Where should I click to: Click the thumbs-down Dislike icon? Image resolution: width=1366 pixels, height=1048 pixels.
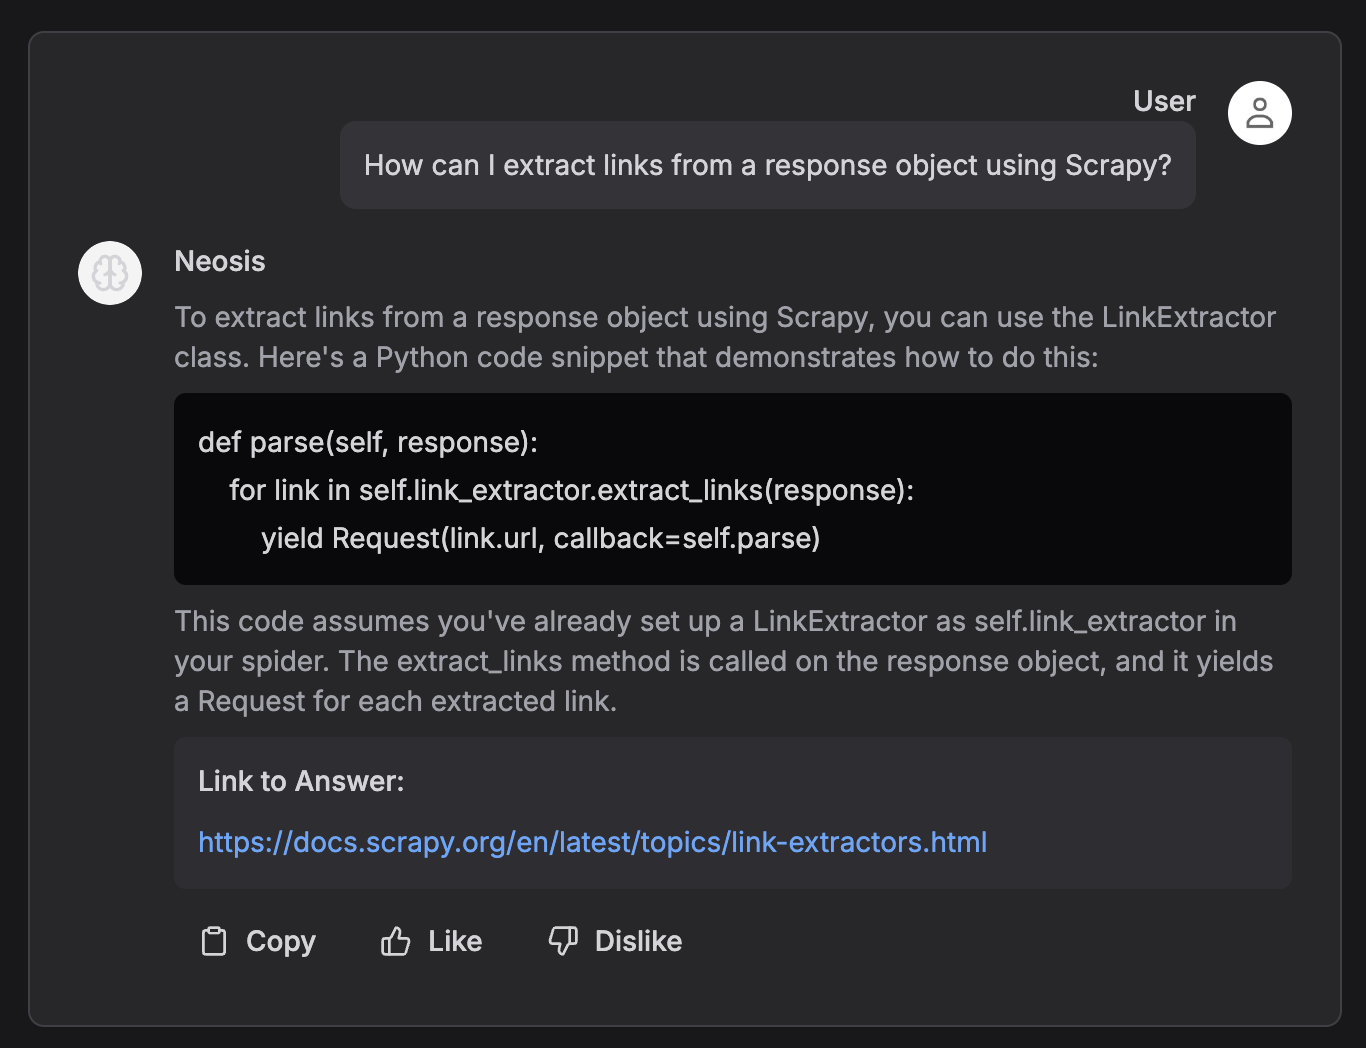tap(563, 941)
